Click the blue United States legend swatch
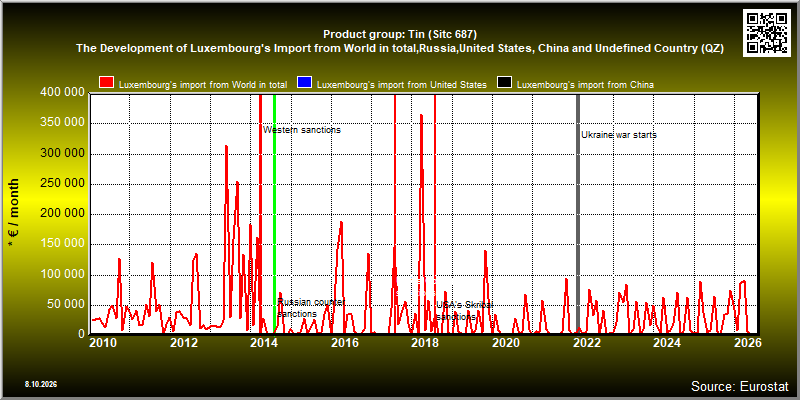The width and height of the screenshot is (800, 400). coord(305,84)
